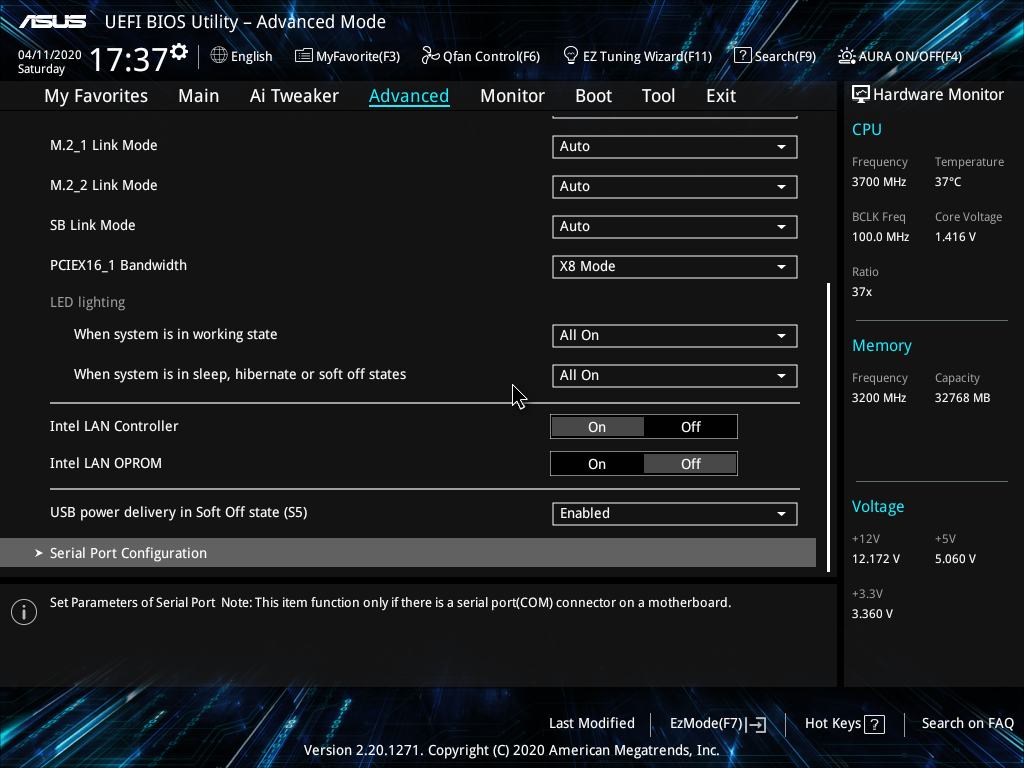
Task: Click the 17:37 clock time
Action: 129,59
